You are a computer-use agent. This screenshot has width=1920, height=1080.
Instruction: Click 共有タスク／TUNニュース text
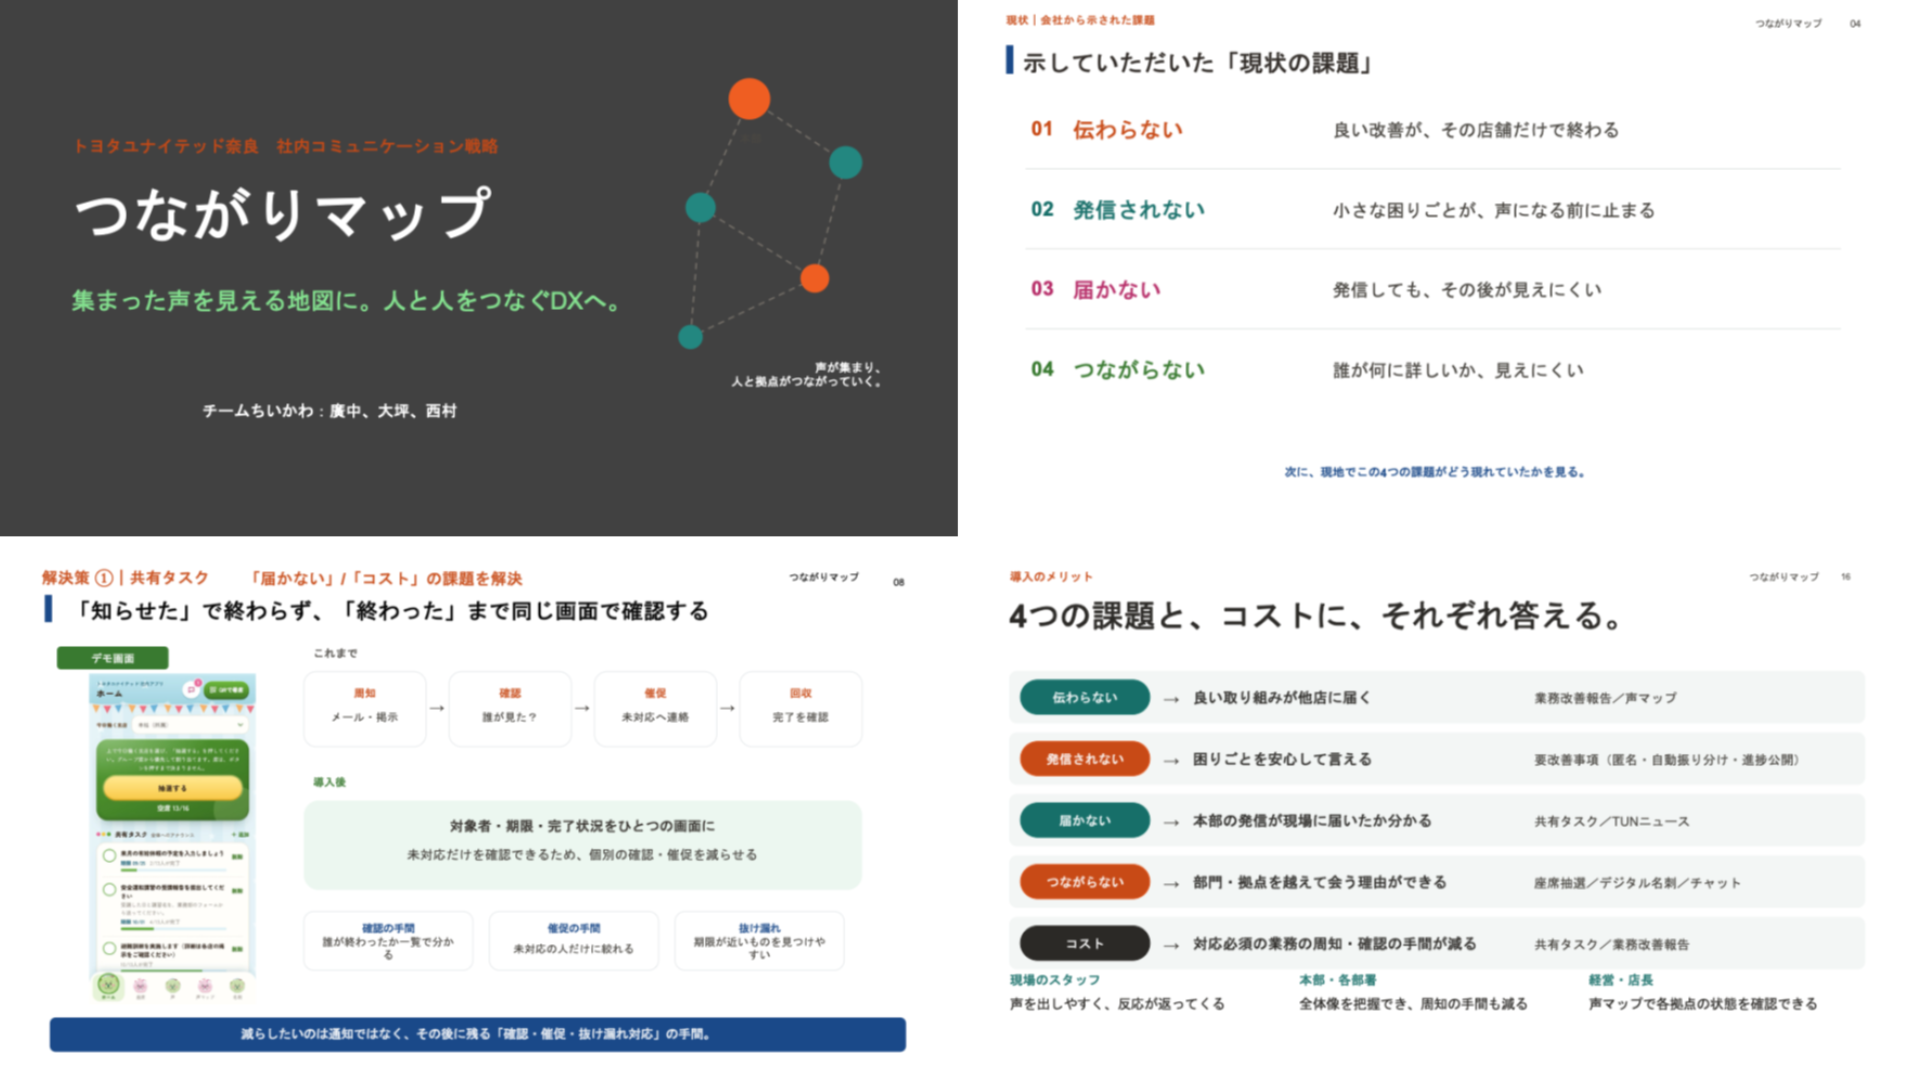pos(1612,821)
